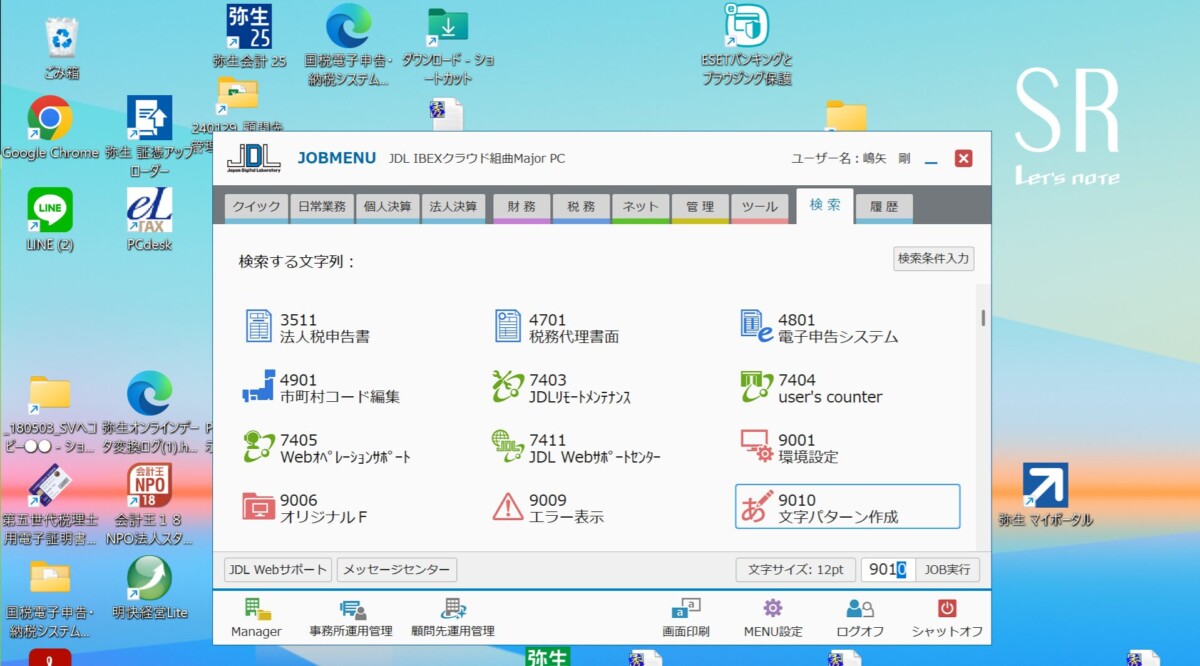Open 国税電子申告・納税システム Edge shortcut
Screen dimensions: 1200x666
348,44
